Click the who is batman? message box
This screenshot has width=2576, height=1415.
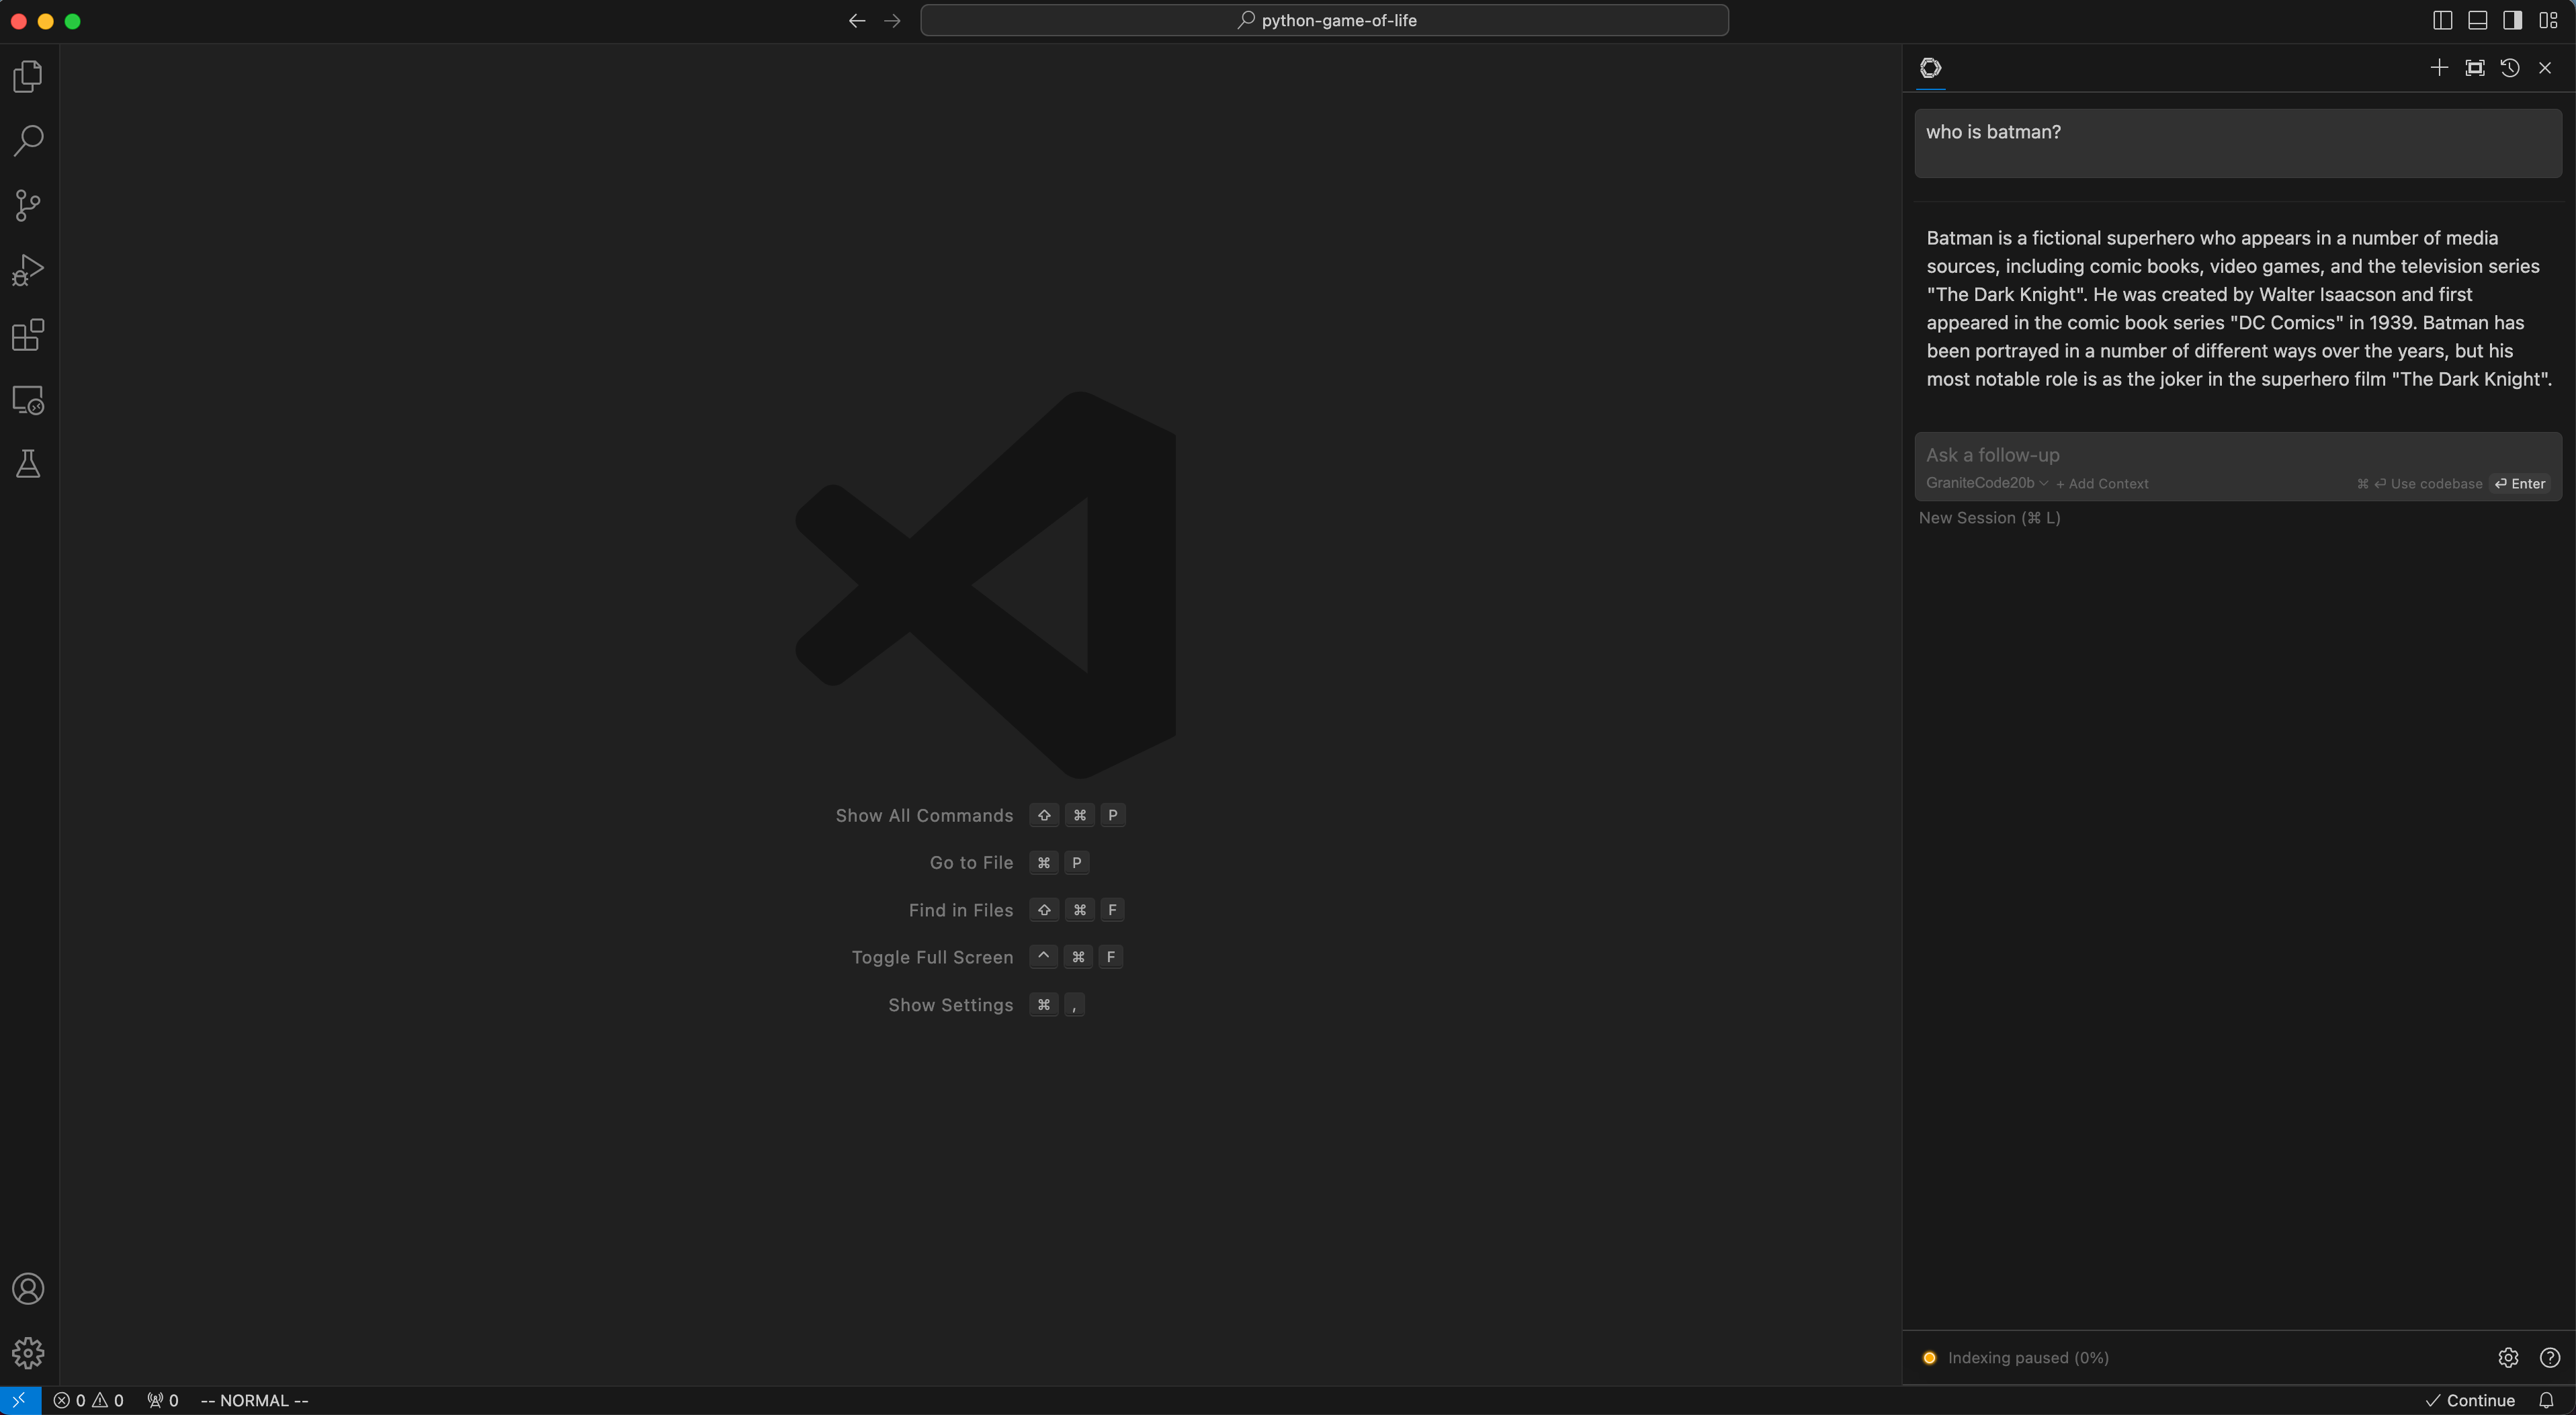pyautogui.click(x=2238, y=143)
